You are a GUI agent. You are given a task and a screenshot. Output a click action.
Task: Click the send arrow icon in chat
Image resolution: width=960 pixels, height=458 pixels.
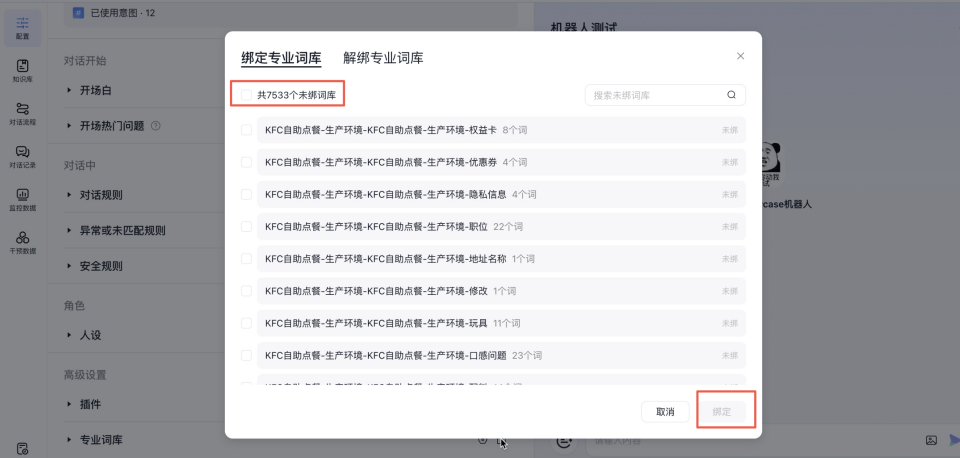click(x=954, y=440)
